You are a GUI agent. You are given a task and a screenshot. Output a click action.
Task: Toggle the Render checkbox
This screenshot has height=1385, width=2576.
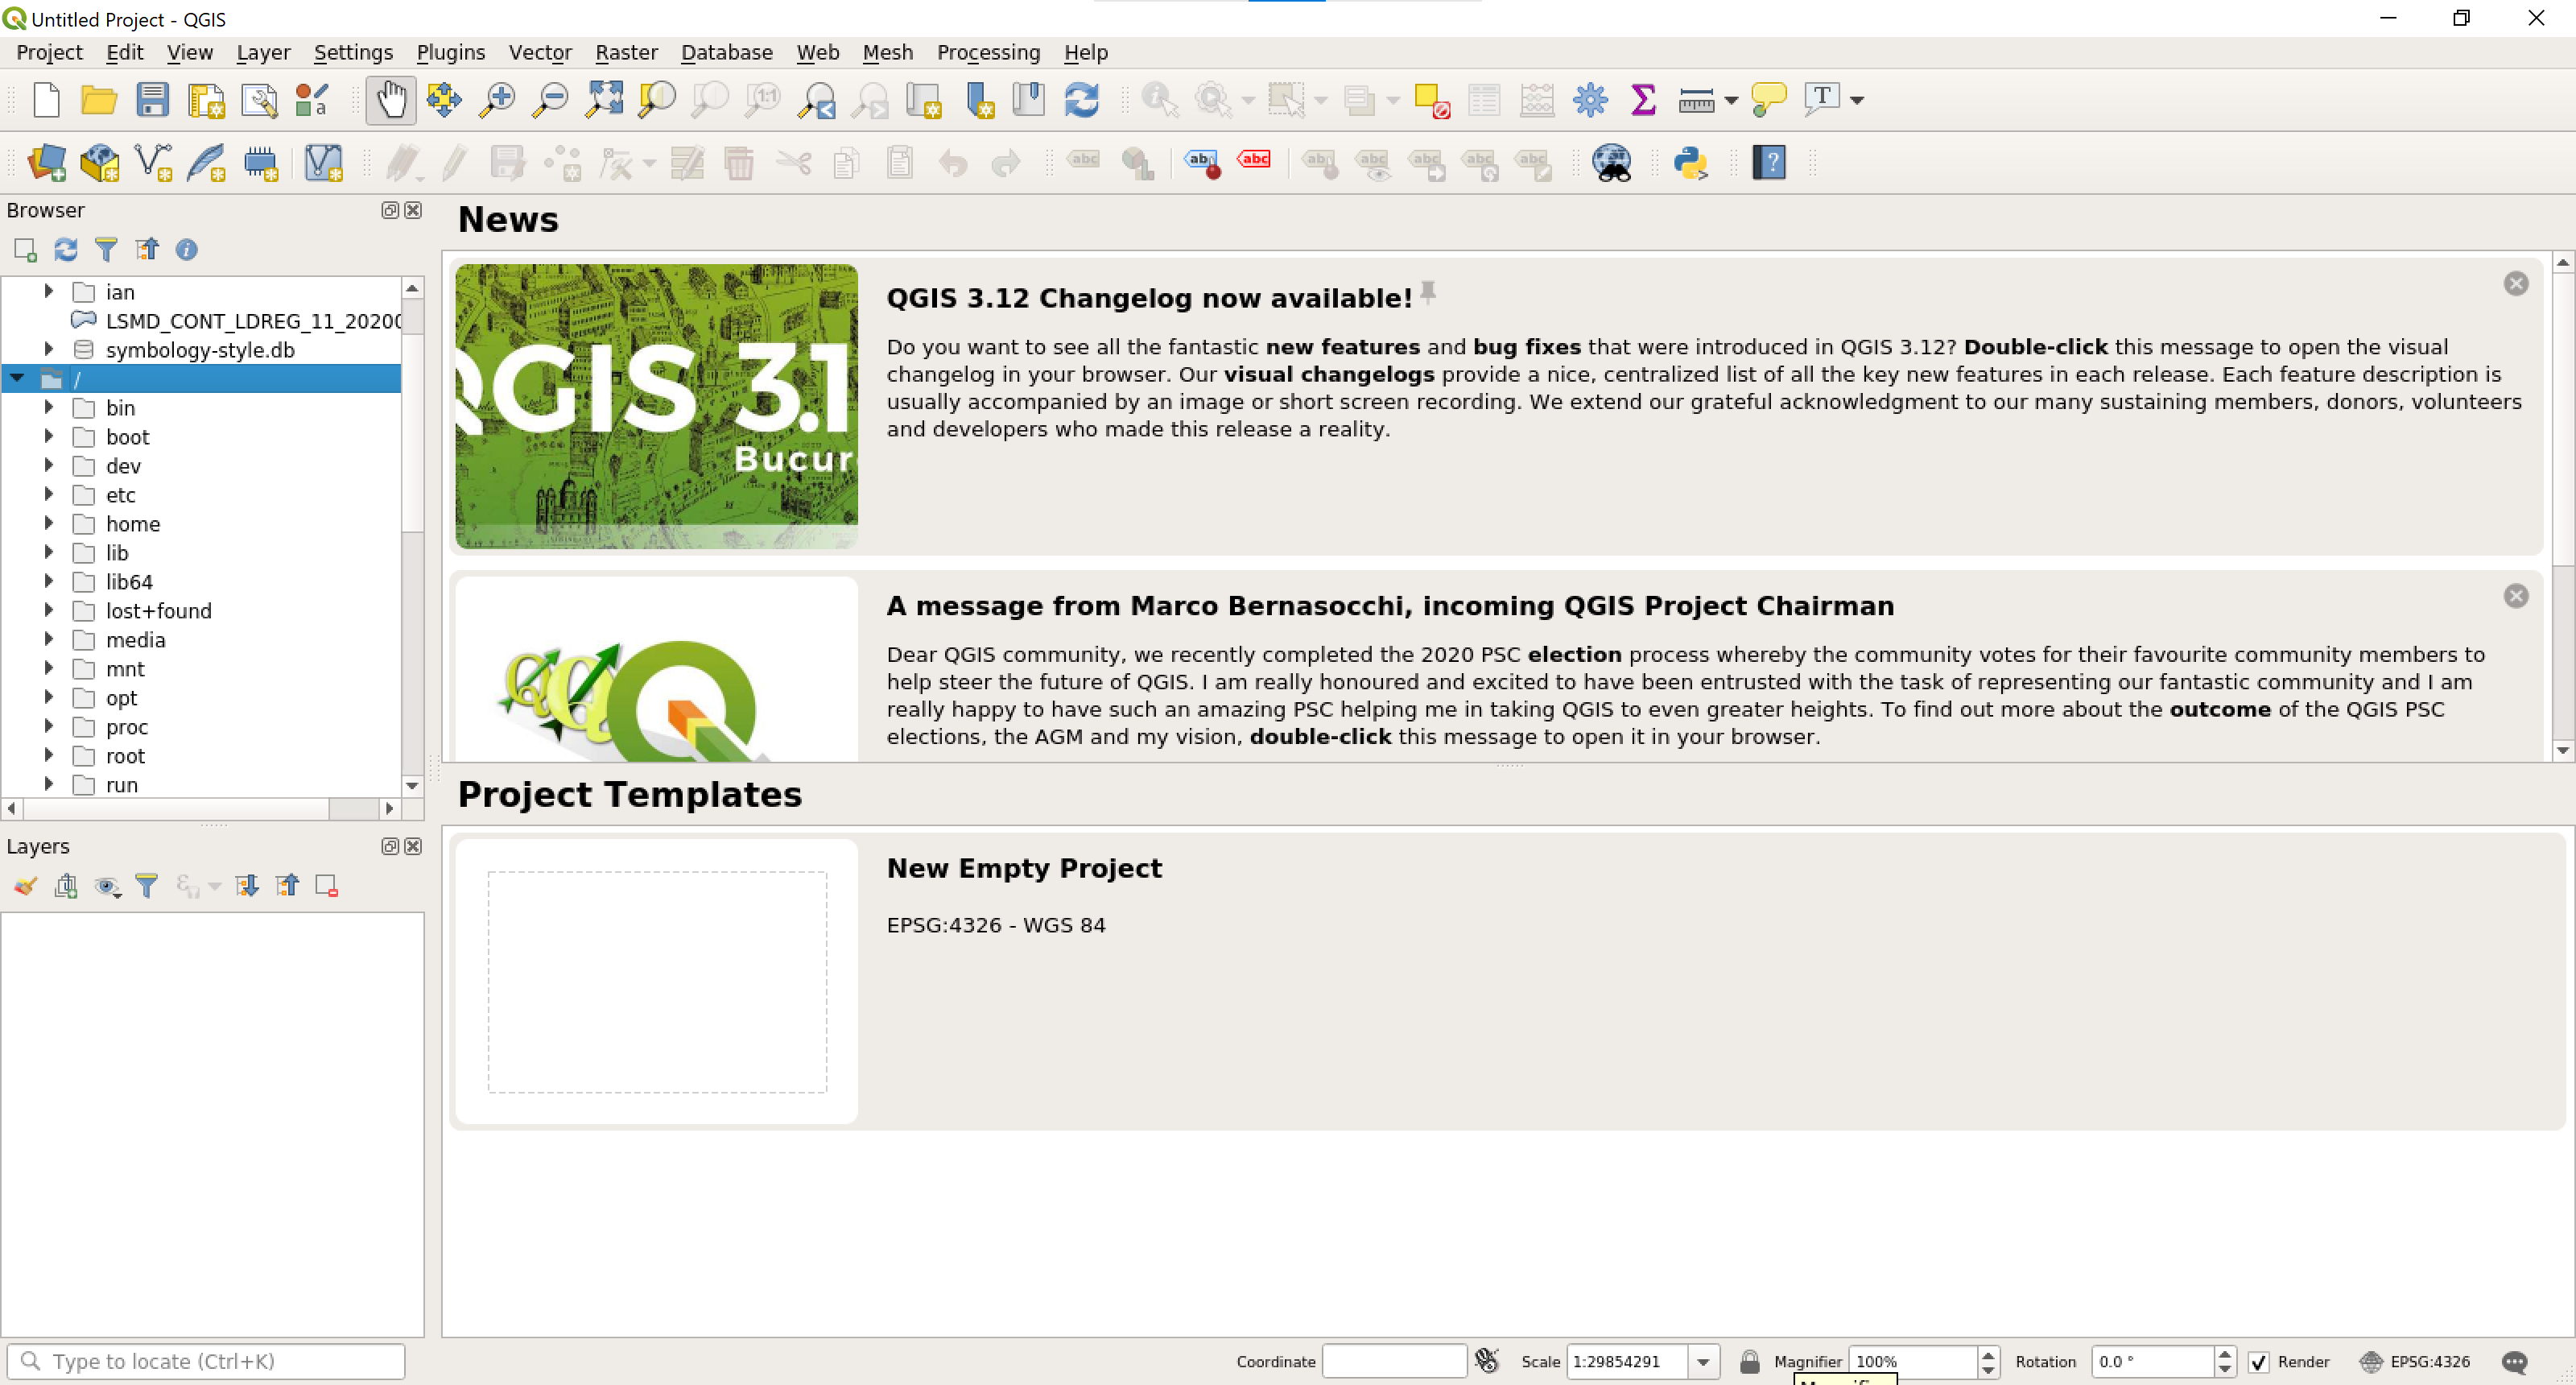(2258, 1362)
